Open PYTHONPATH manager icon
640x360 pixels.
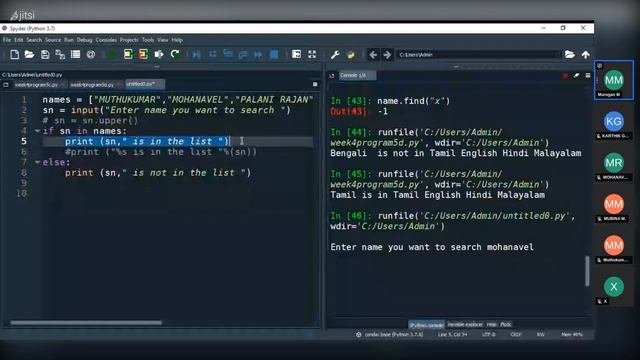pos(351,54)
